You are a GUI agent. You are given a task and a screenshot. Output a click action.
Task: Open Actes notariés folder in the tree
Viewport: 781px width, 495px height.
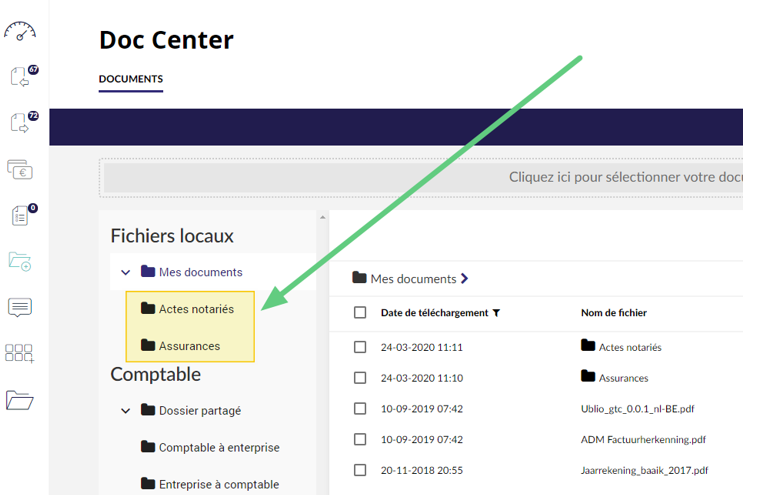[x=196, y=309]
